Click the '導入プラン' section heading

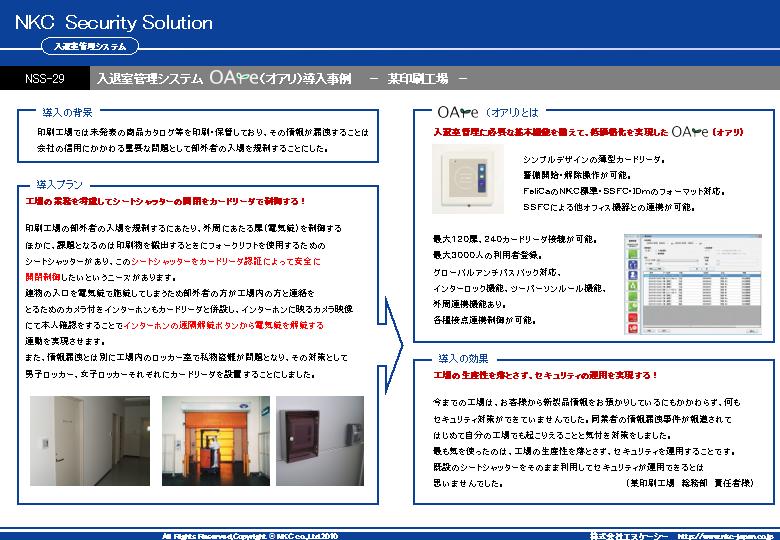(x=59, y=184)
